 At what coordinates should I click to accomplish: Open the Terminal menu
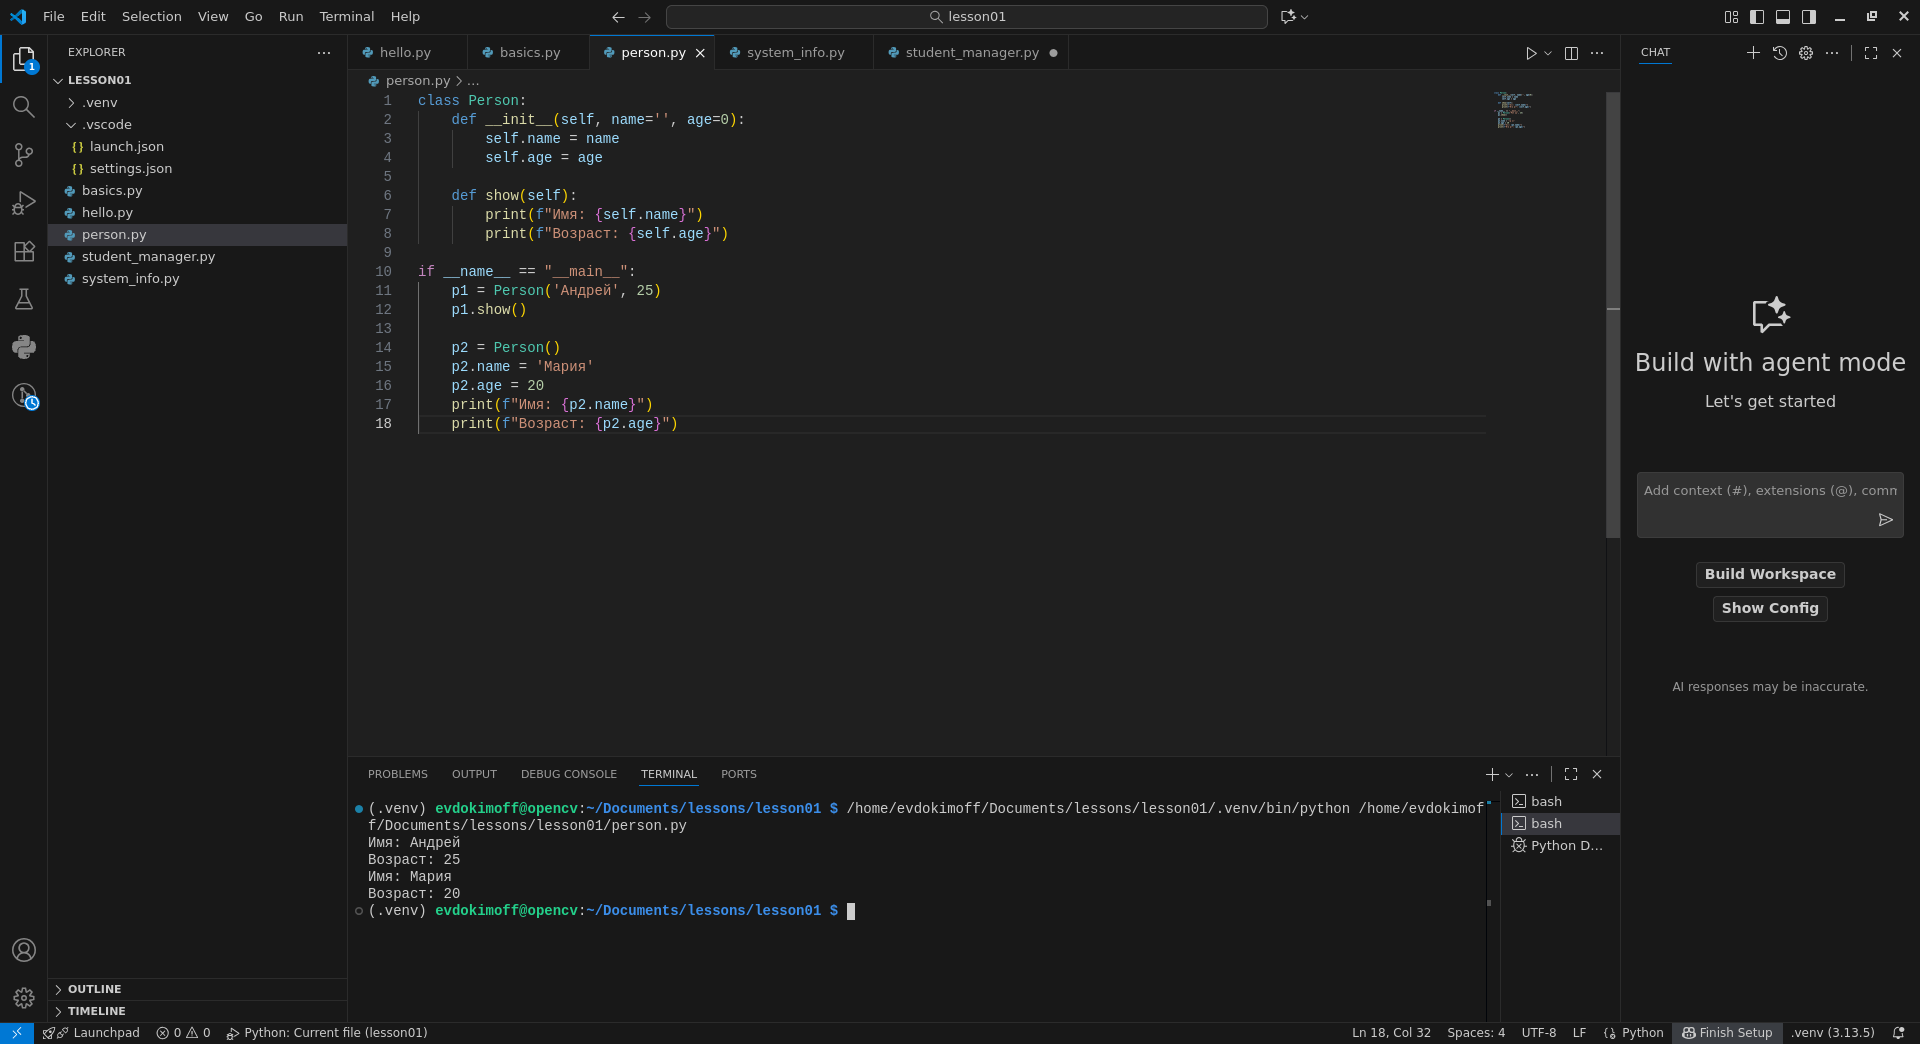(x=346, y=17)
